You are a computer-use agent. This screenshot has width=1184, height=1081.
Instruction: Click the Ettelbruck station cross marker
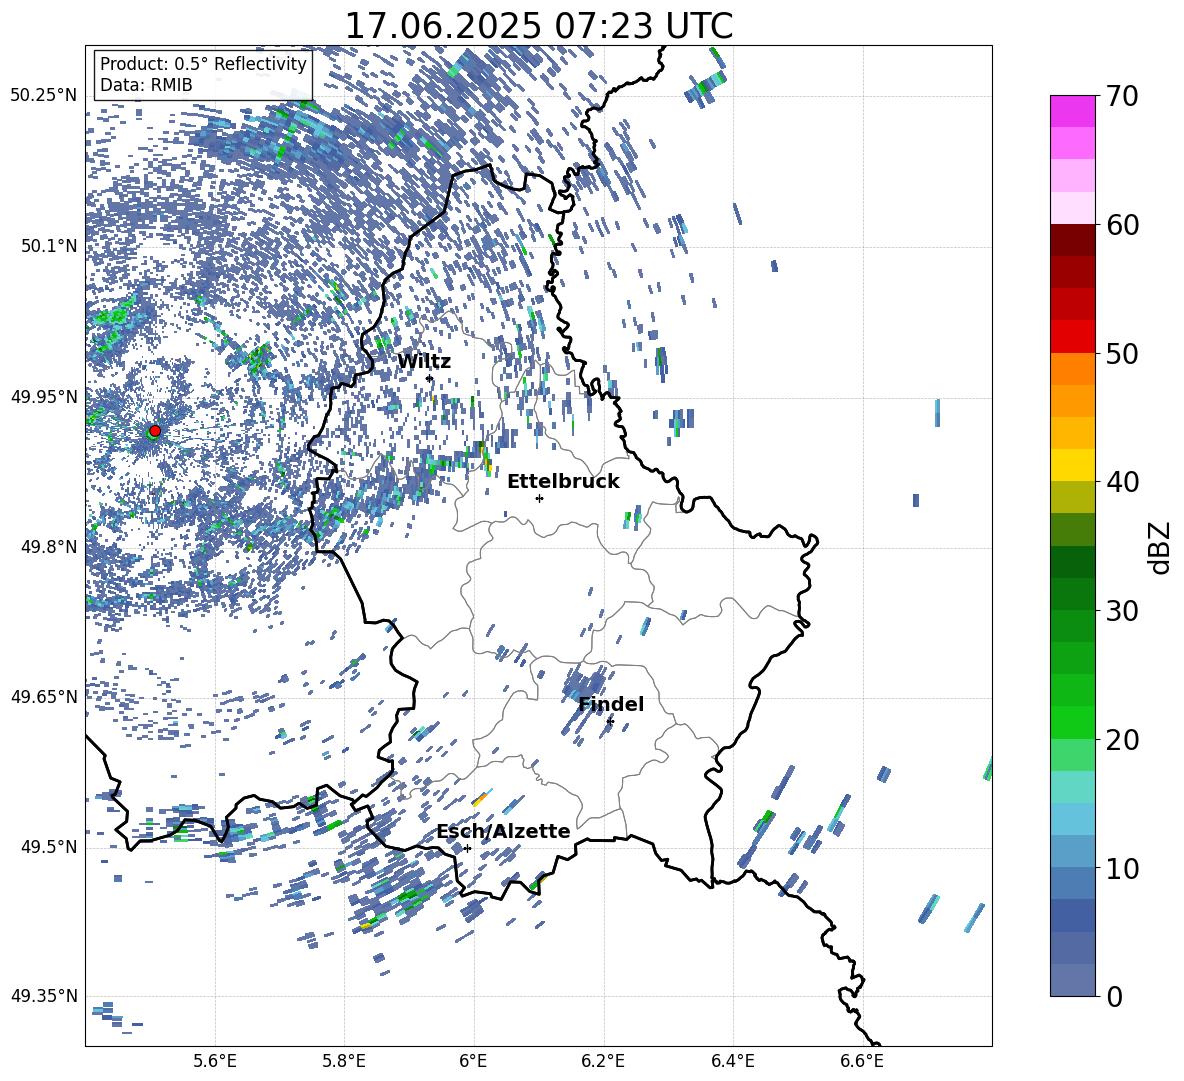click(539, 498)
